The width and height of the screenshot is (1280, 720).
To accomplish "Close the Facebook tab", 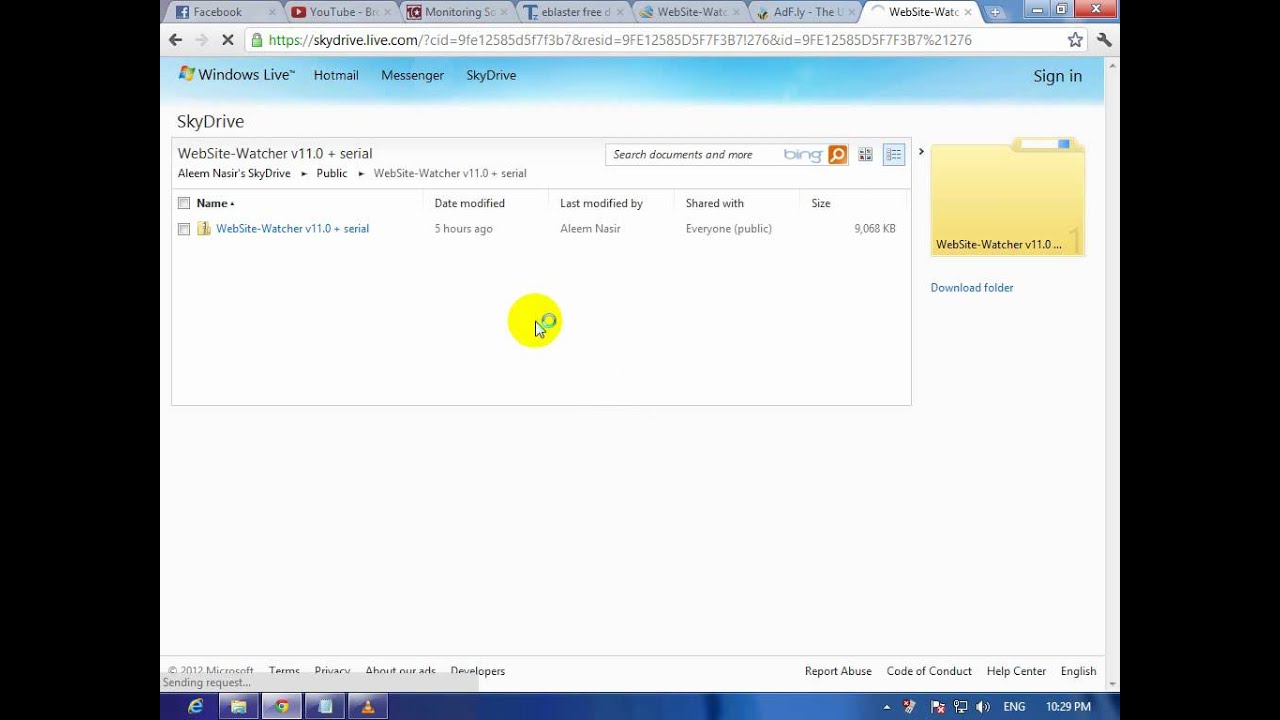I will (272, 12).
